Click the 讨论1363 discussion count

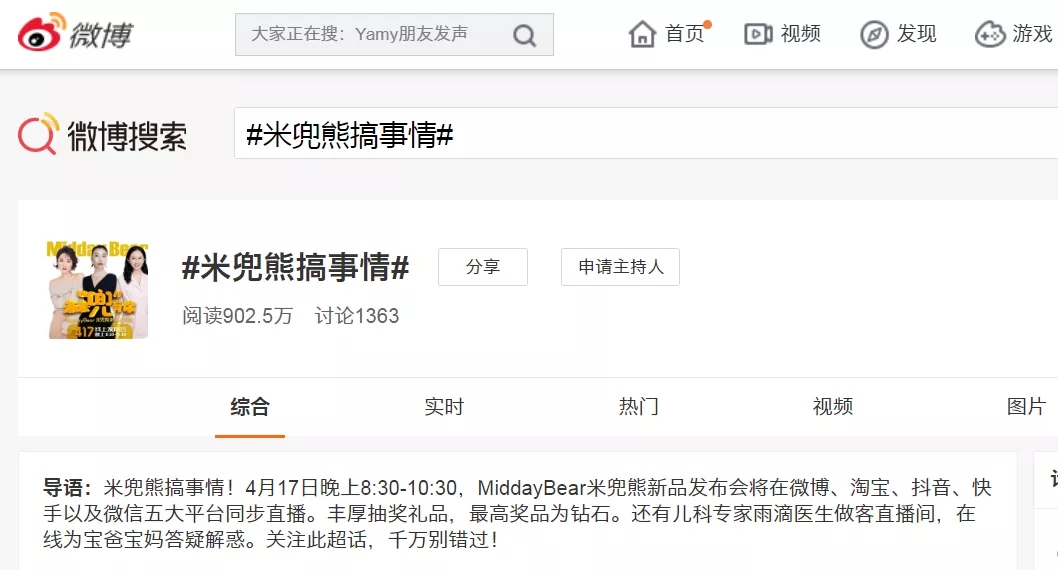pyautogui.click(x=357, y=316)
